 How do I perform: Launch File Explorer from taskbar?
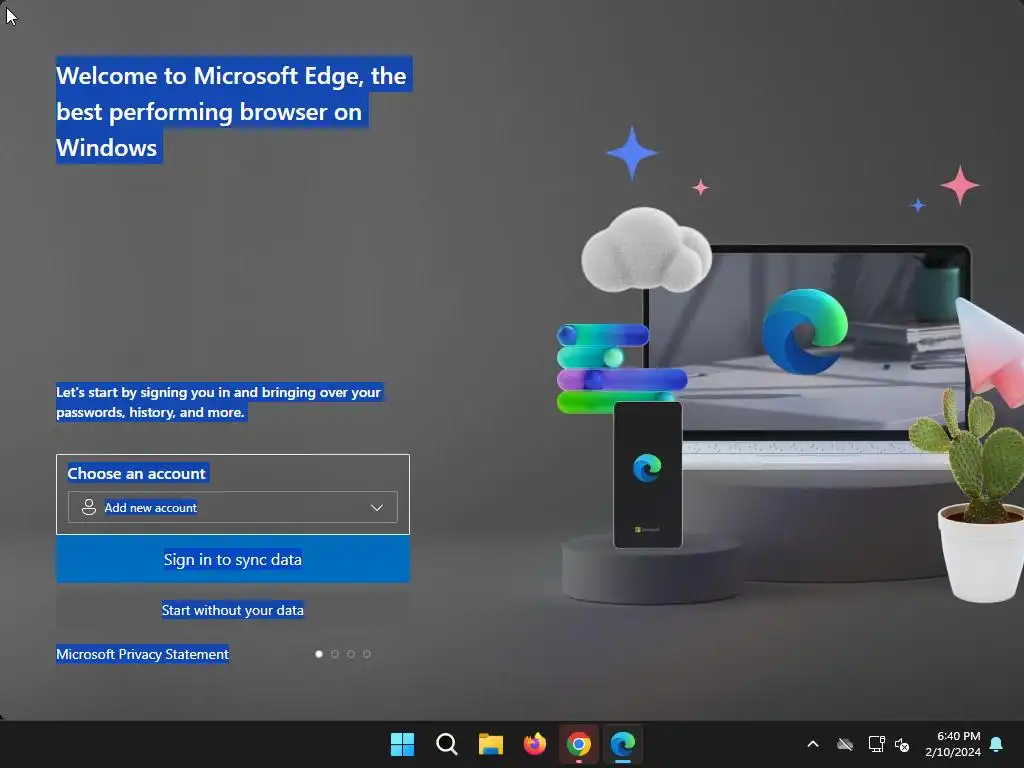click(x=490, y=744)
